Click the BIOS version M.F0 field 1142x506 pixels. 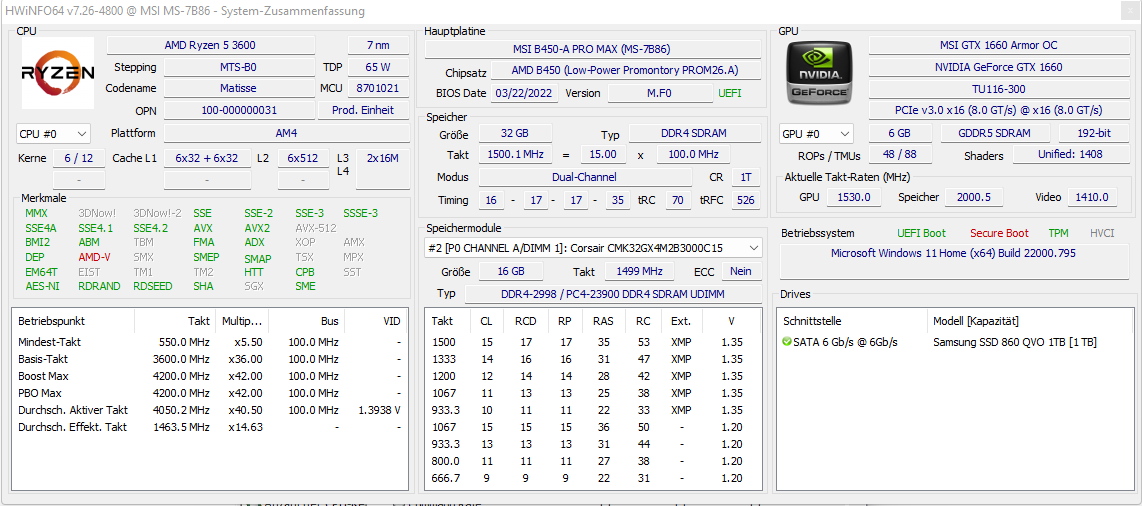661,93
